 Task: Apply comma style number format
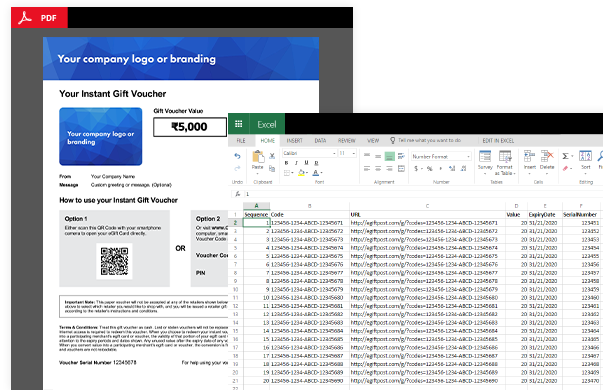tap(441, 168)
